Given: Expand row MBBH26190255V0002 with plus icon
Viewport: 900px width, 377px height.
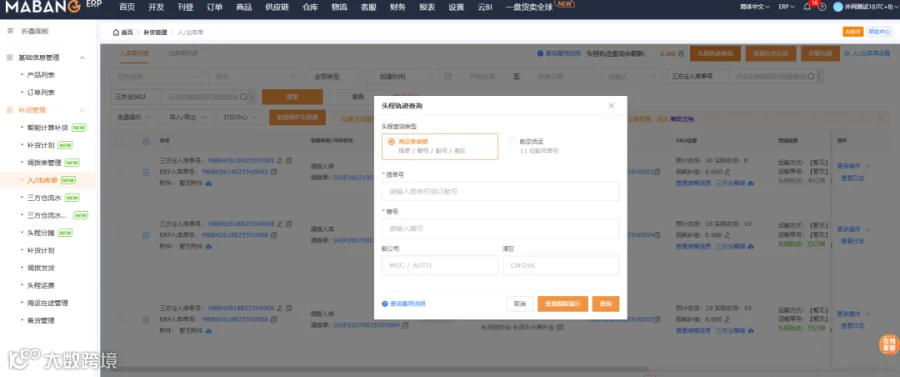Looking at the screenshot, I should 146,172.
